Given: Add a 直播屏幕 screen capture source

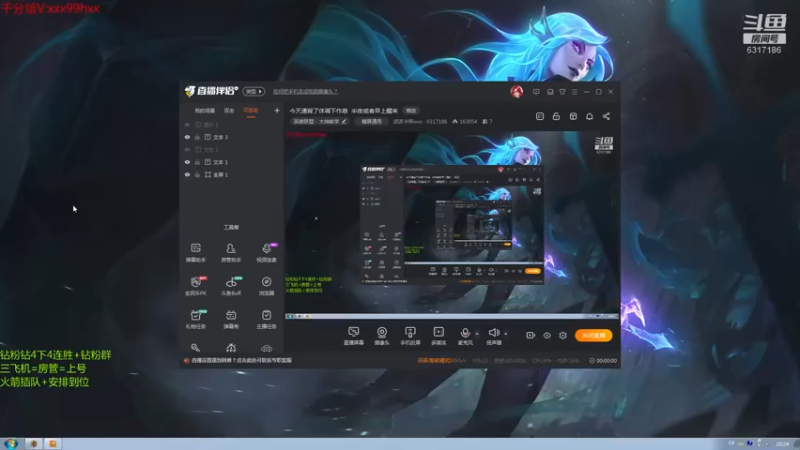Looking at the screenshot, I should coord(354,336).
